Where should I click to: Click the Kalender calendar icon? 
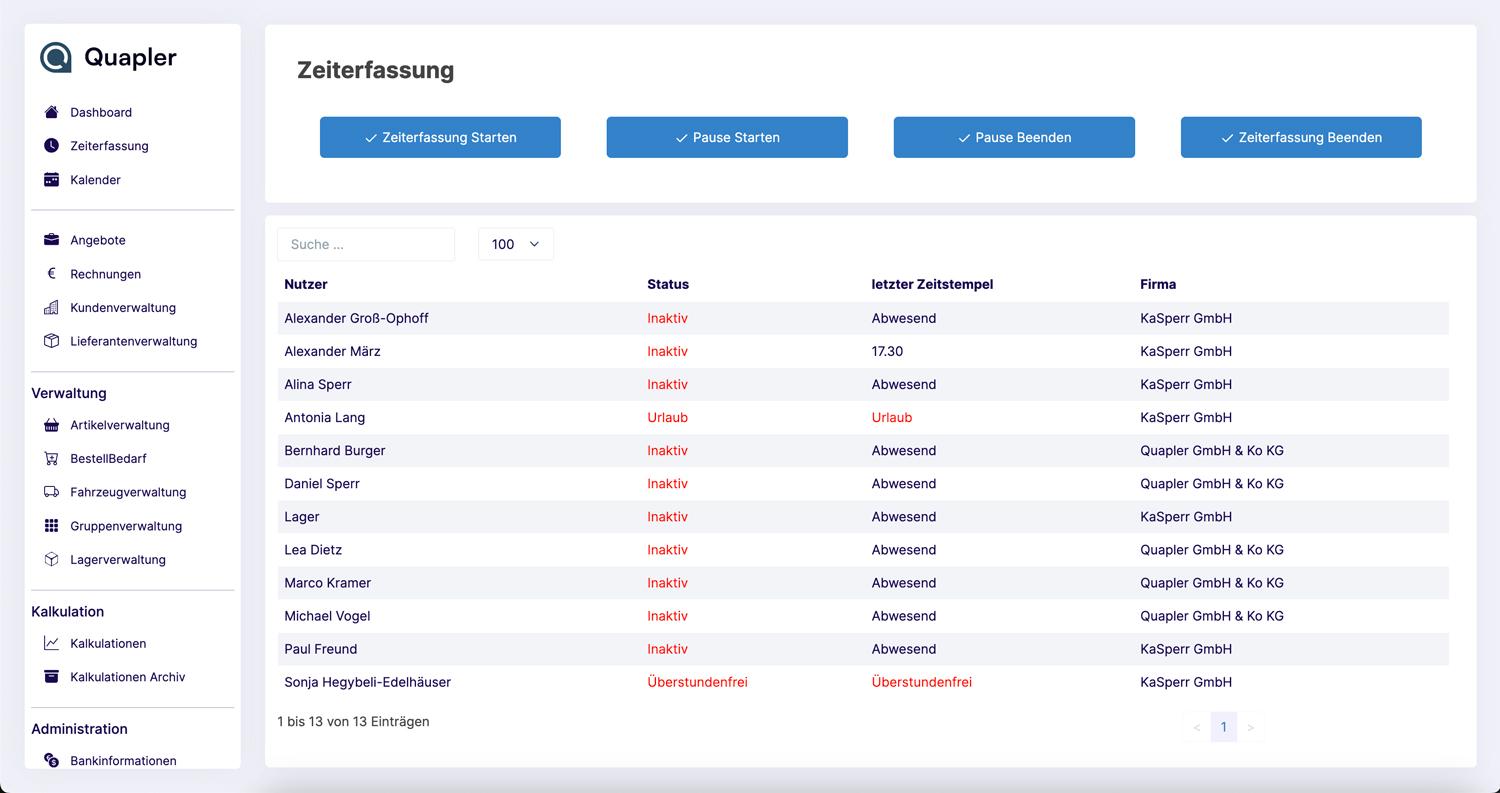click(x=52, y=180)
